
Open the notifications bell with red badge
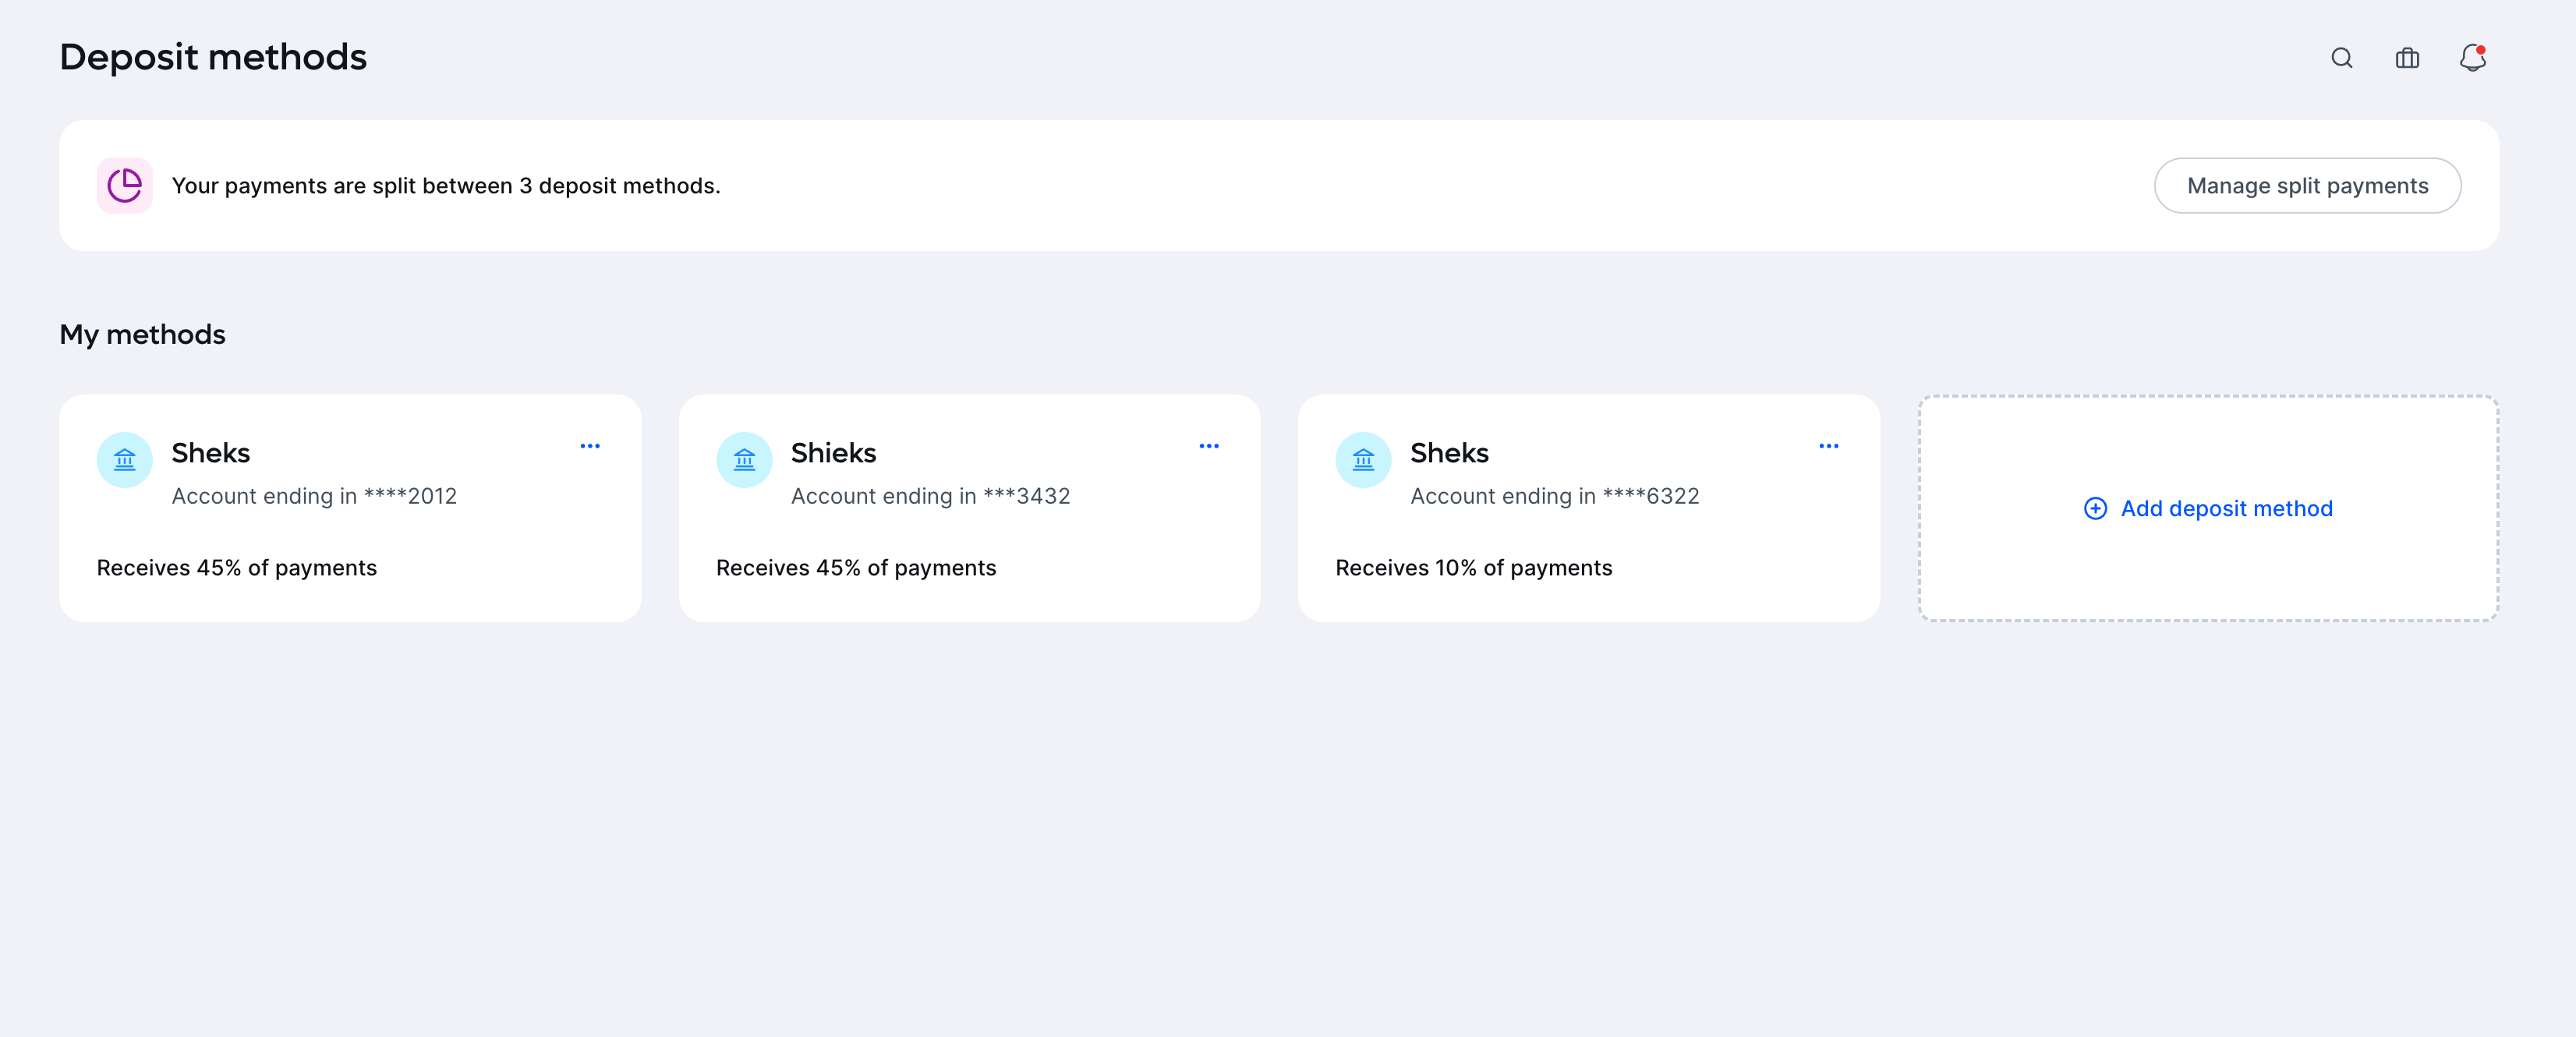[2472, 58]
